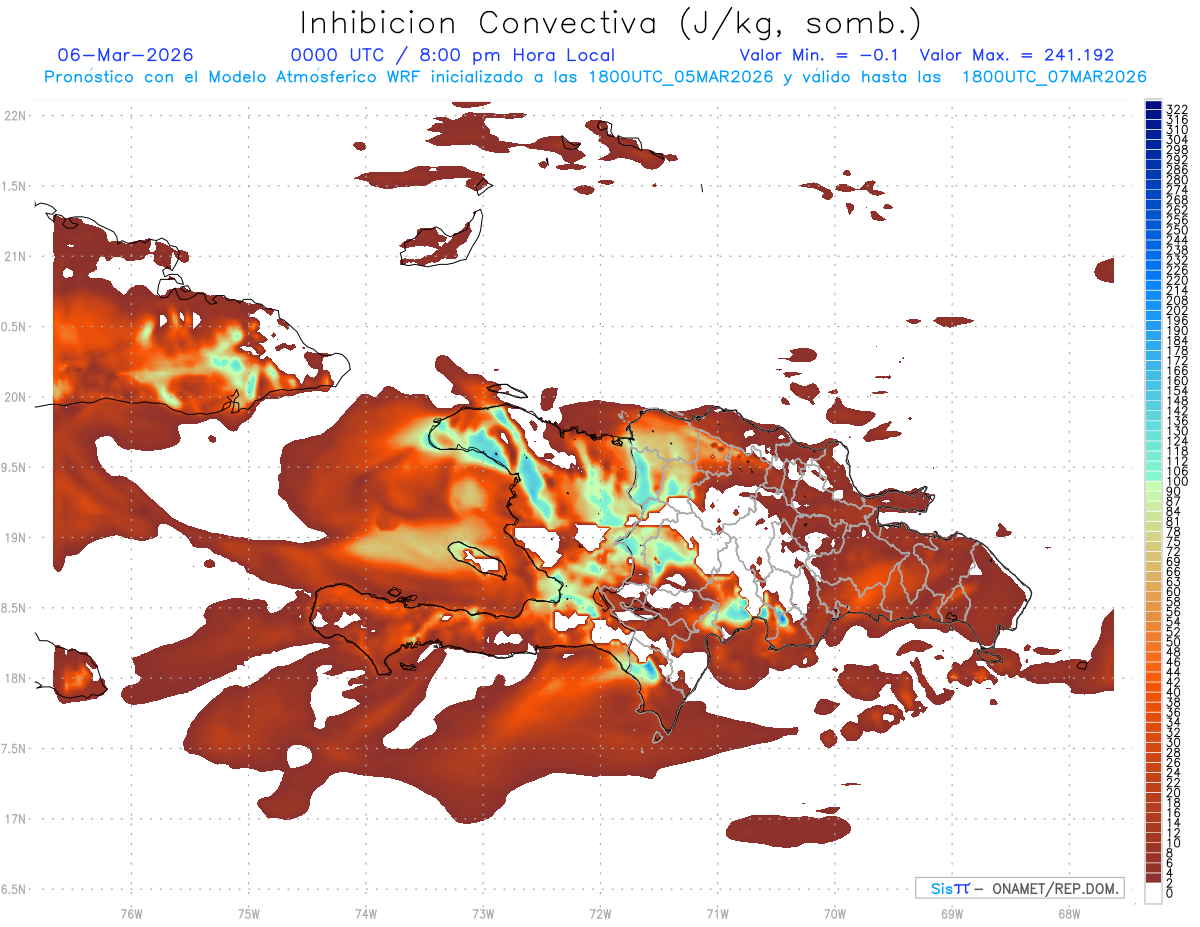The height and width of the screenshot is (927, 1200).
Task: Click the '18N' latitude label
Action: (x=14, y=678)
